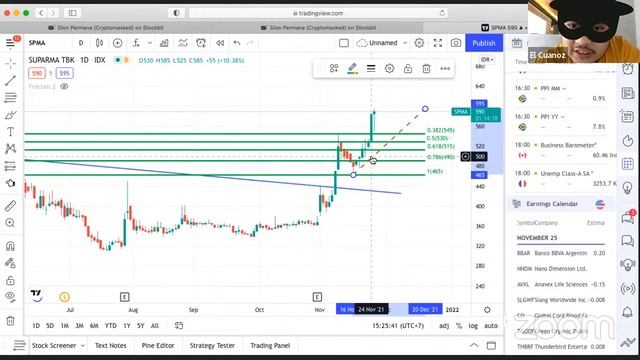Select the 1D time range
The height and width of the screenshot is (360, 640).
coord(36,326)
